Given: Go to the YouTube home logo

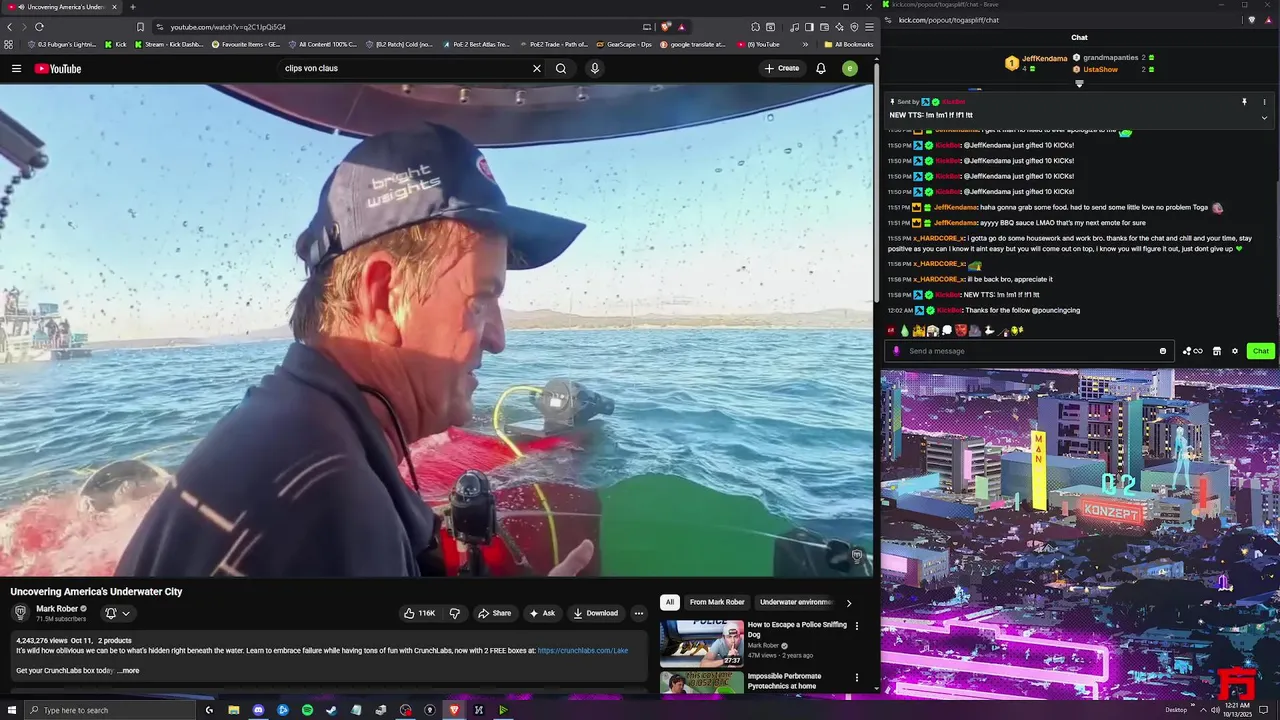Looking at the screenshot, I should pos(58,68).
